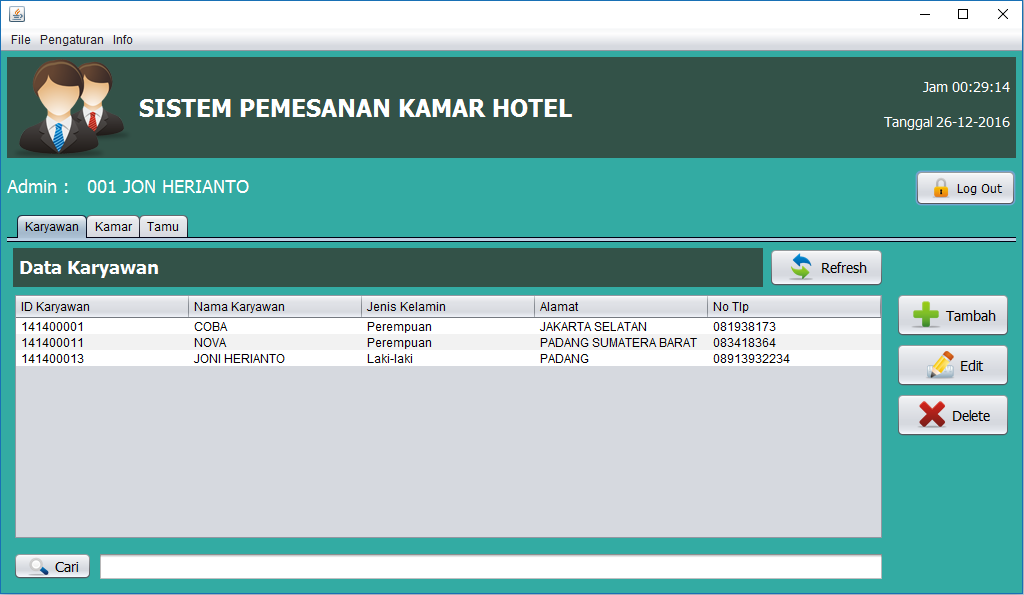Click the Jenis Kelamin column header
The image size is (1024, 595).
[x=448, y=306]
